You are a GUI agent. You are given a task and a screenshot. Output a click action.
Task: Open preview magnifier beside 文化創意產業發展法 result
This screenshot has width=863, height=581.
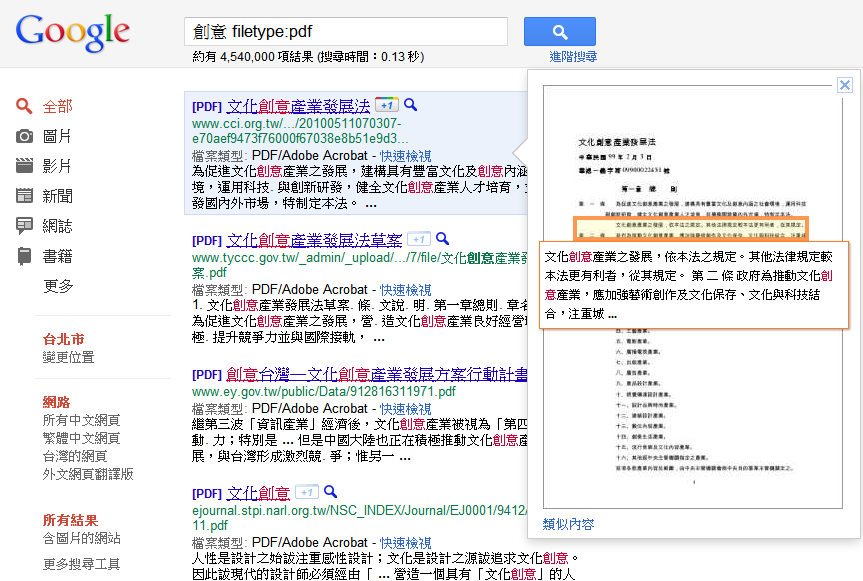[411, 105]
